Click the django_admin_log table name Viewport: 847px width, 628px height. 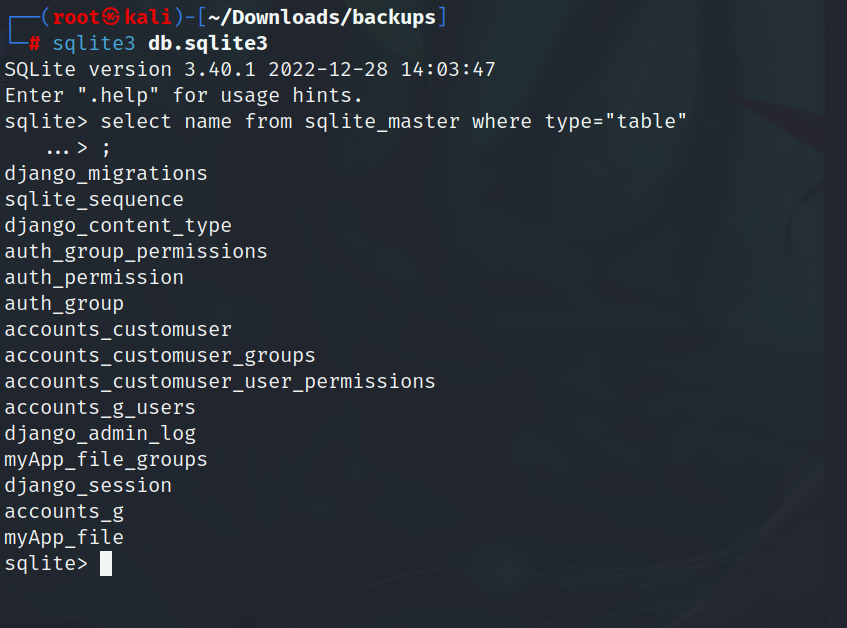100,434
